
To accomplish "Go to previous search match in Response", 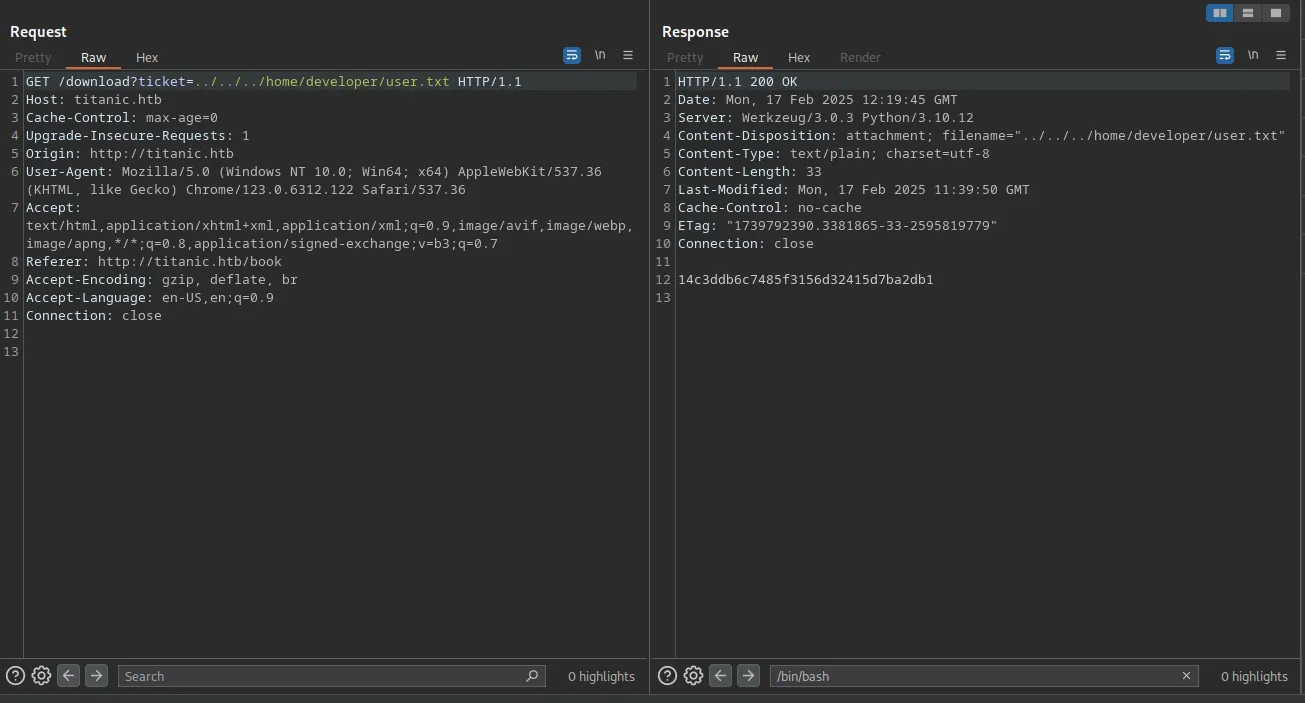I will point(720,676).
